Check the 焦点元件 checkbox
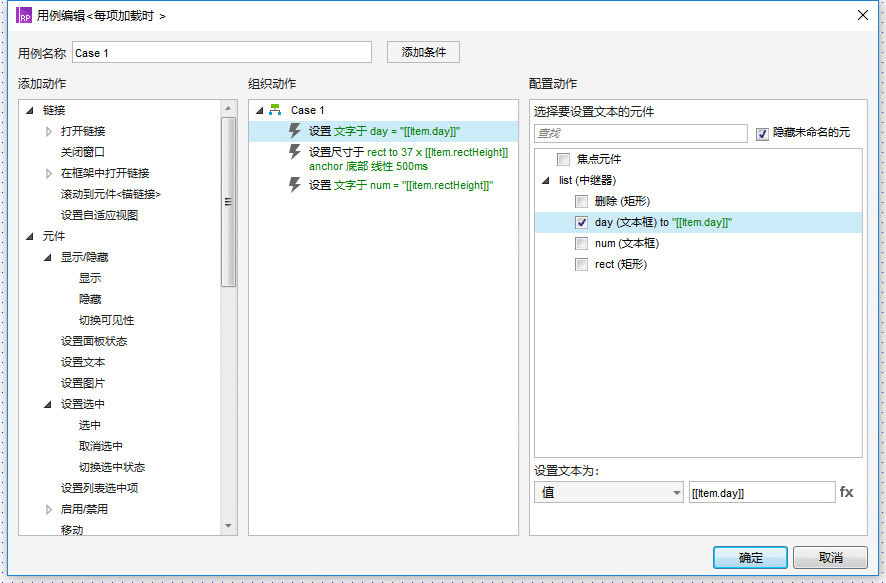Image resolution: width=886 pixels, height=583 pixels. coord(563,159)
